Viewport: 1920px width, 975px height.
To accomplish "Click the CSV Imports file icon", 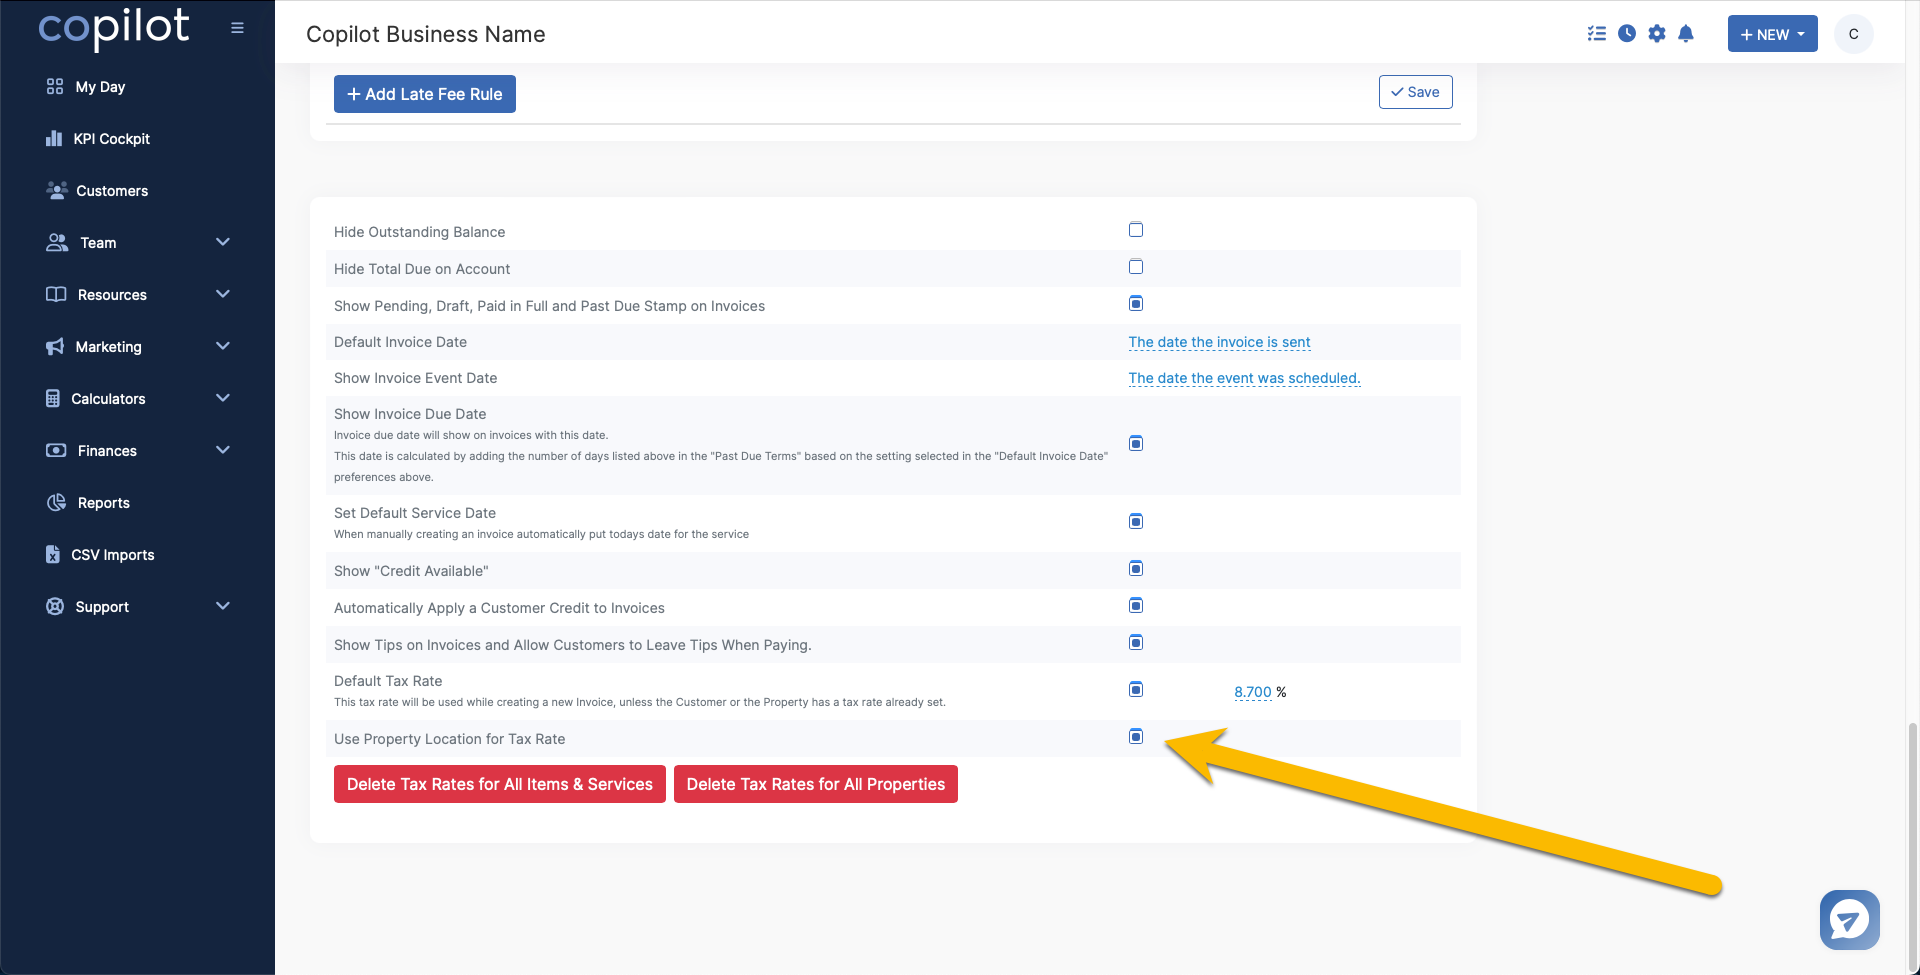I will tap(53, 554).
